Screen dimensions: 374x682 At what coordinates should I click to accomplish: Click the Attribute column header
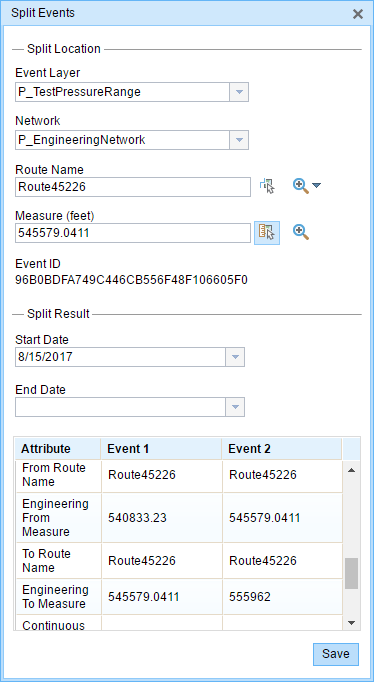point(57,448)
